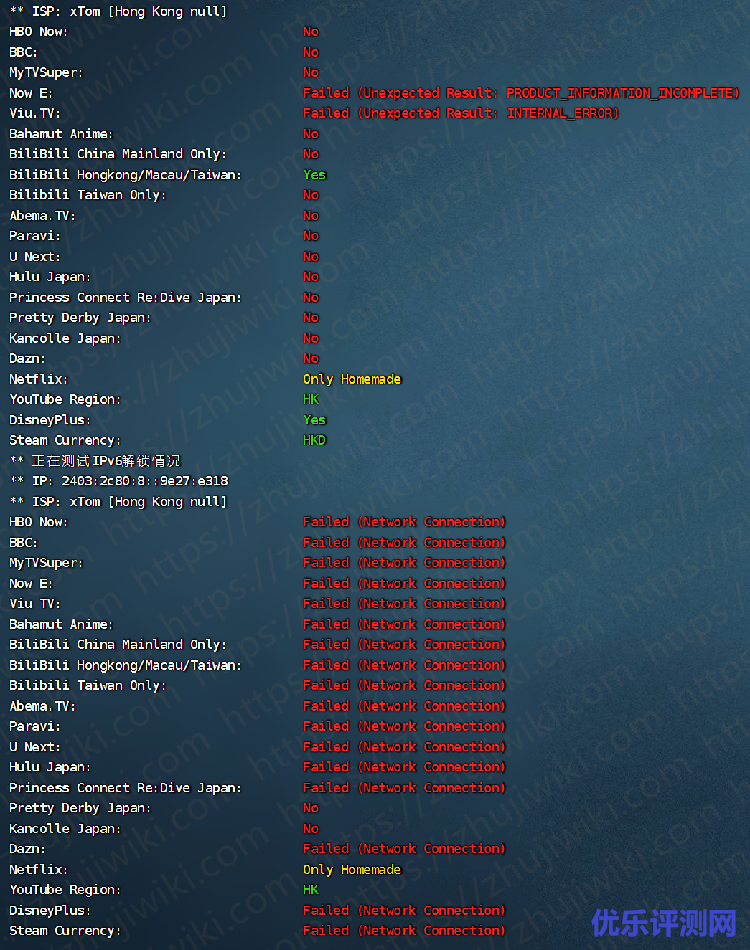Select the red "No" beside Dazn
This screenshot has width=750, height=950.
coord(311,359)
